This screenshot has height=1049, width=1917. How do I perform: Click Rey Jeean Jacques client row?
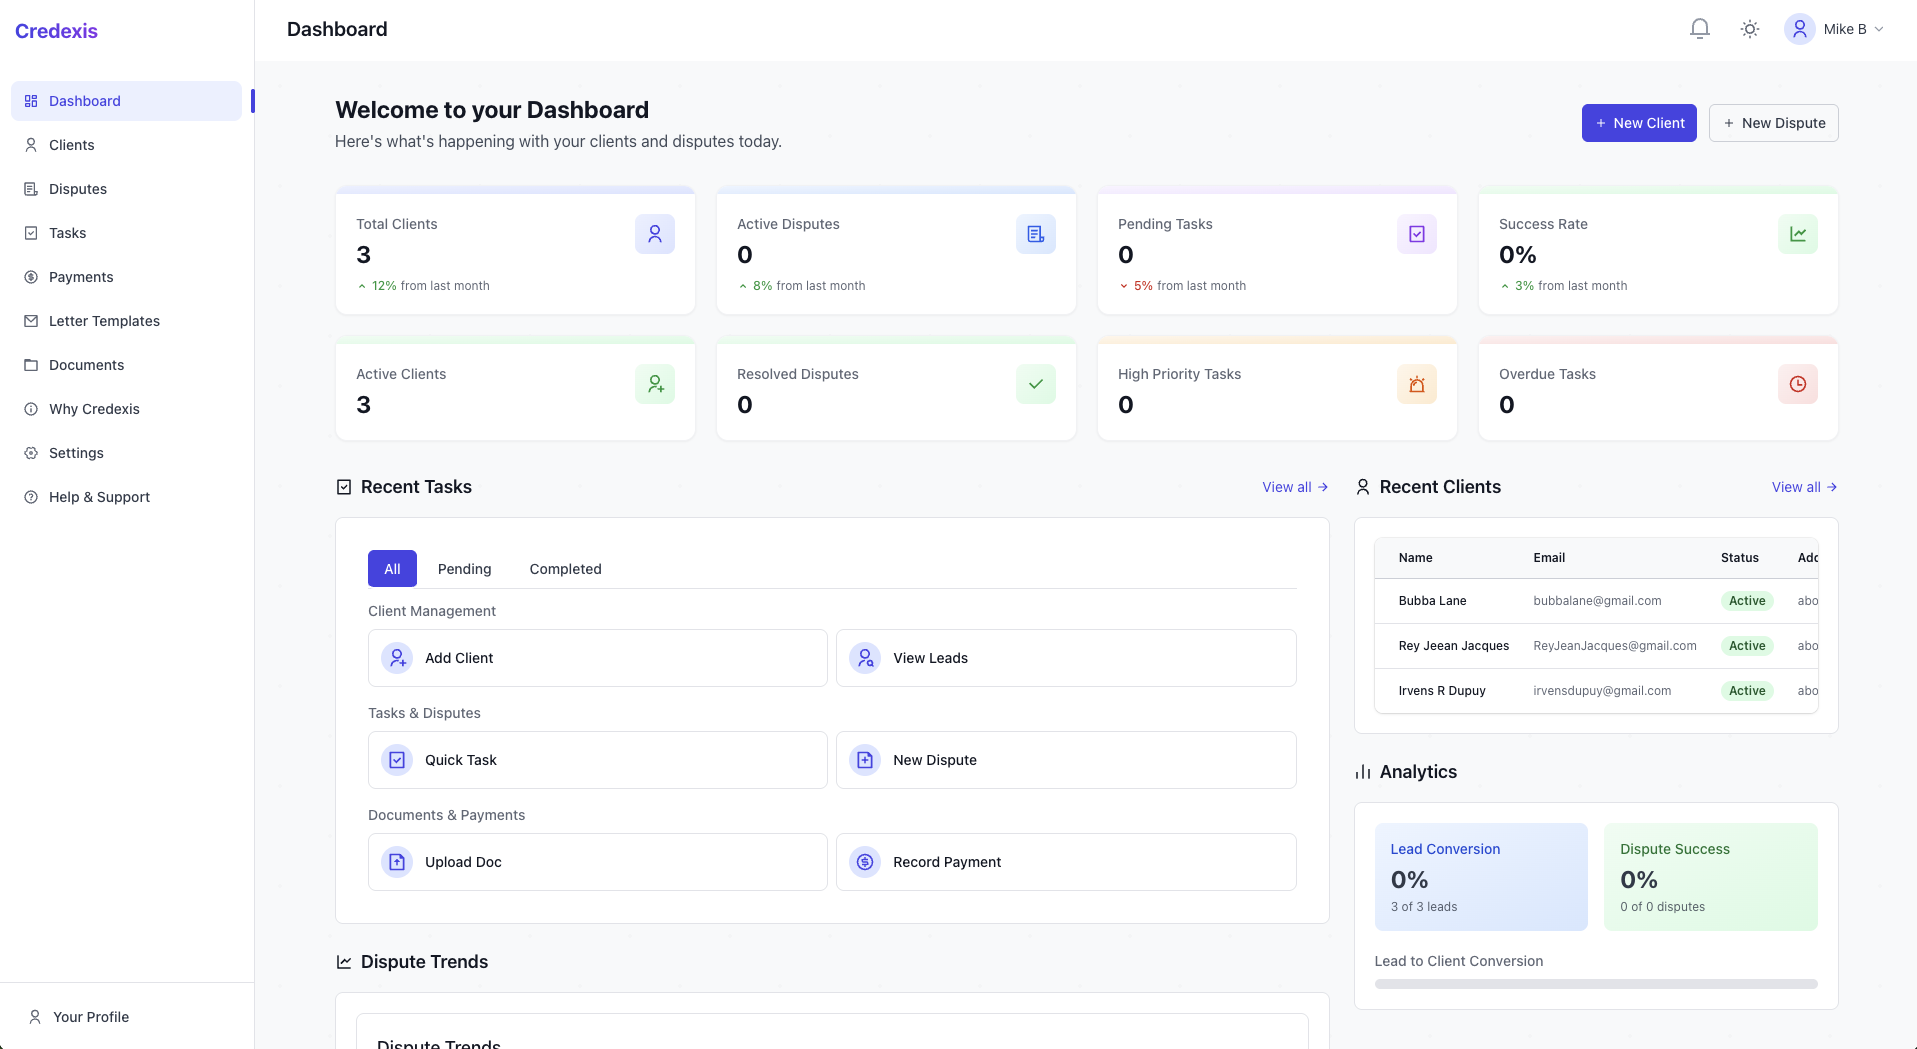pos(1596,646)
